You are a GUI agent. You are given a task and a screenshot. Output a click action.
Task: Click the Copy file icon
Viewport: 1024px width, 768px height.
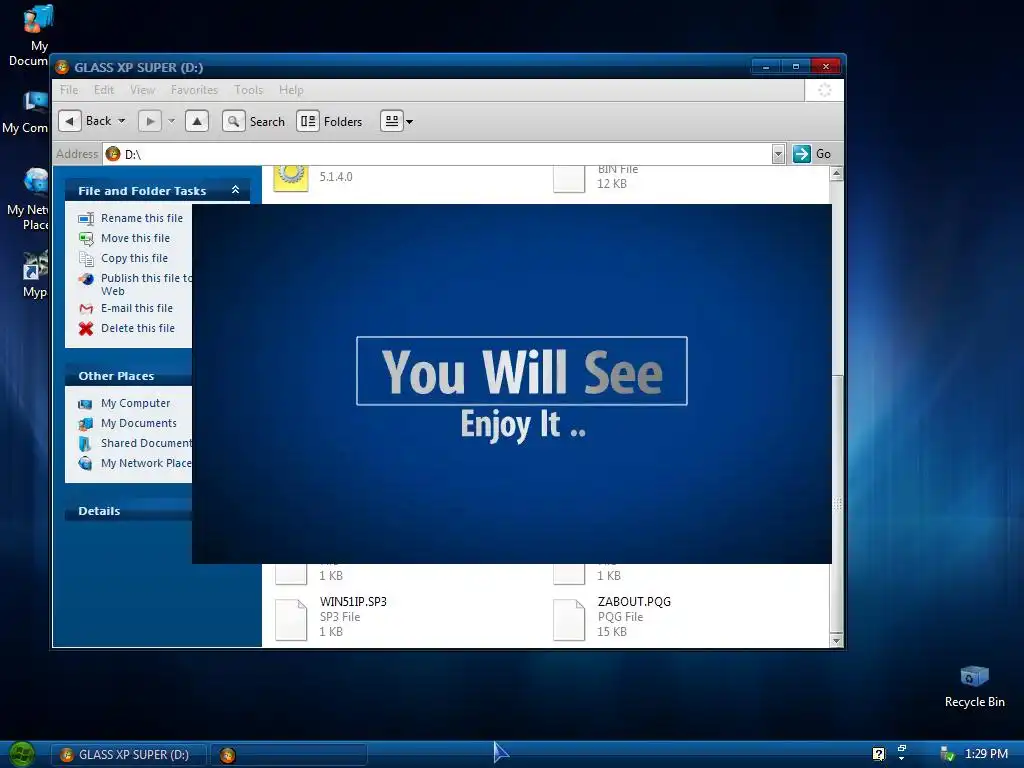point(86,259)
